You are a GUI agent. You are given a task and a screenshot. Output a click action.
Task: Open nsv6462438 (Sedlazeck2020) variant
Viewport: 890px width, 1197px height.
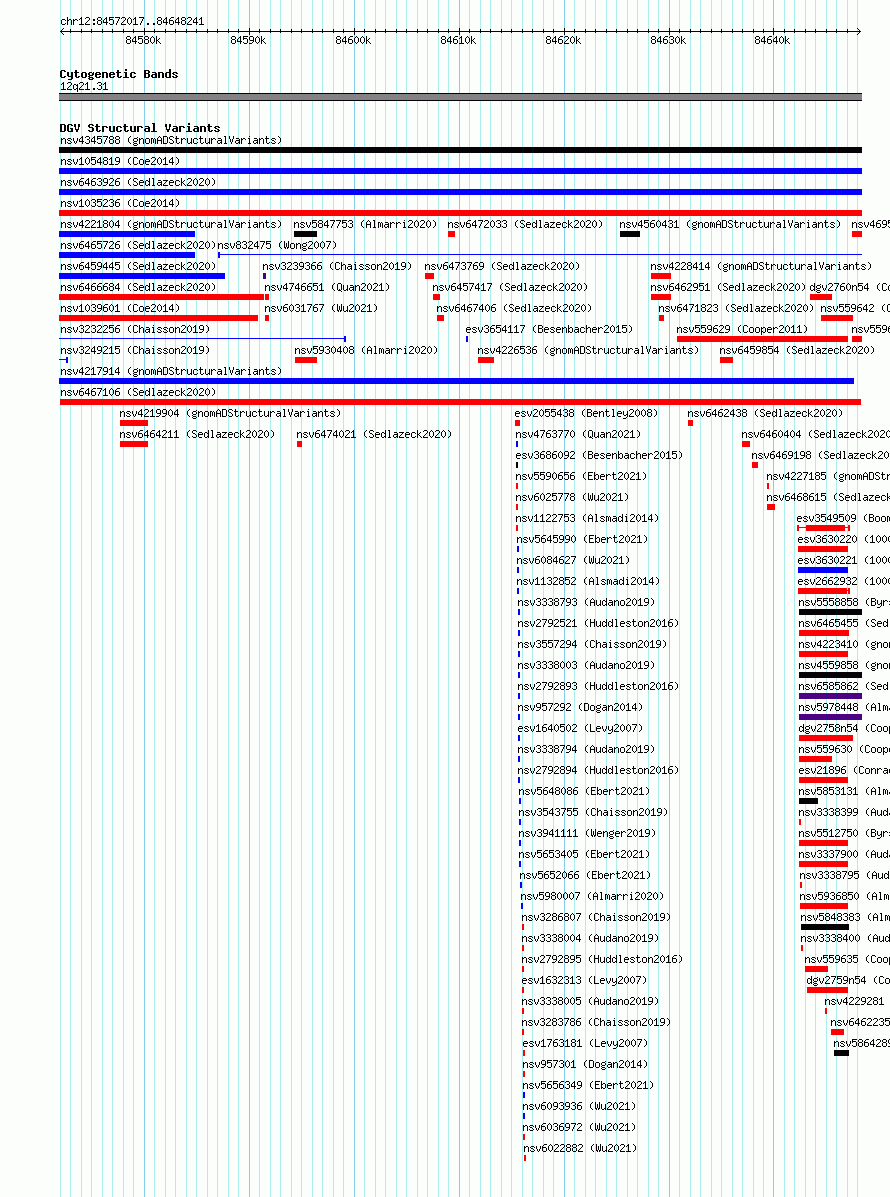[766, 413]
